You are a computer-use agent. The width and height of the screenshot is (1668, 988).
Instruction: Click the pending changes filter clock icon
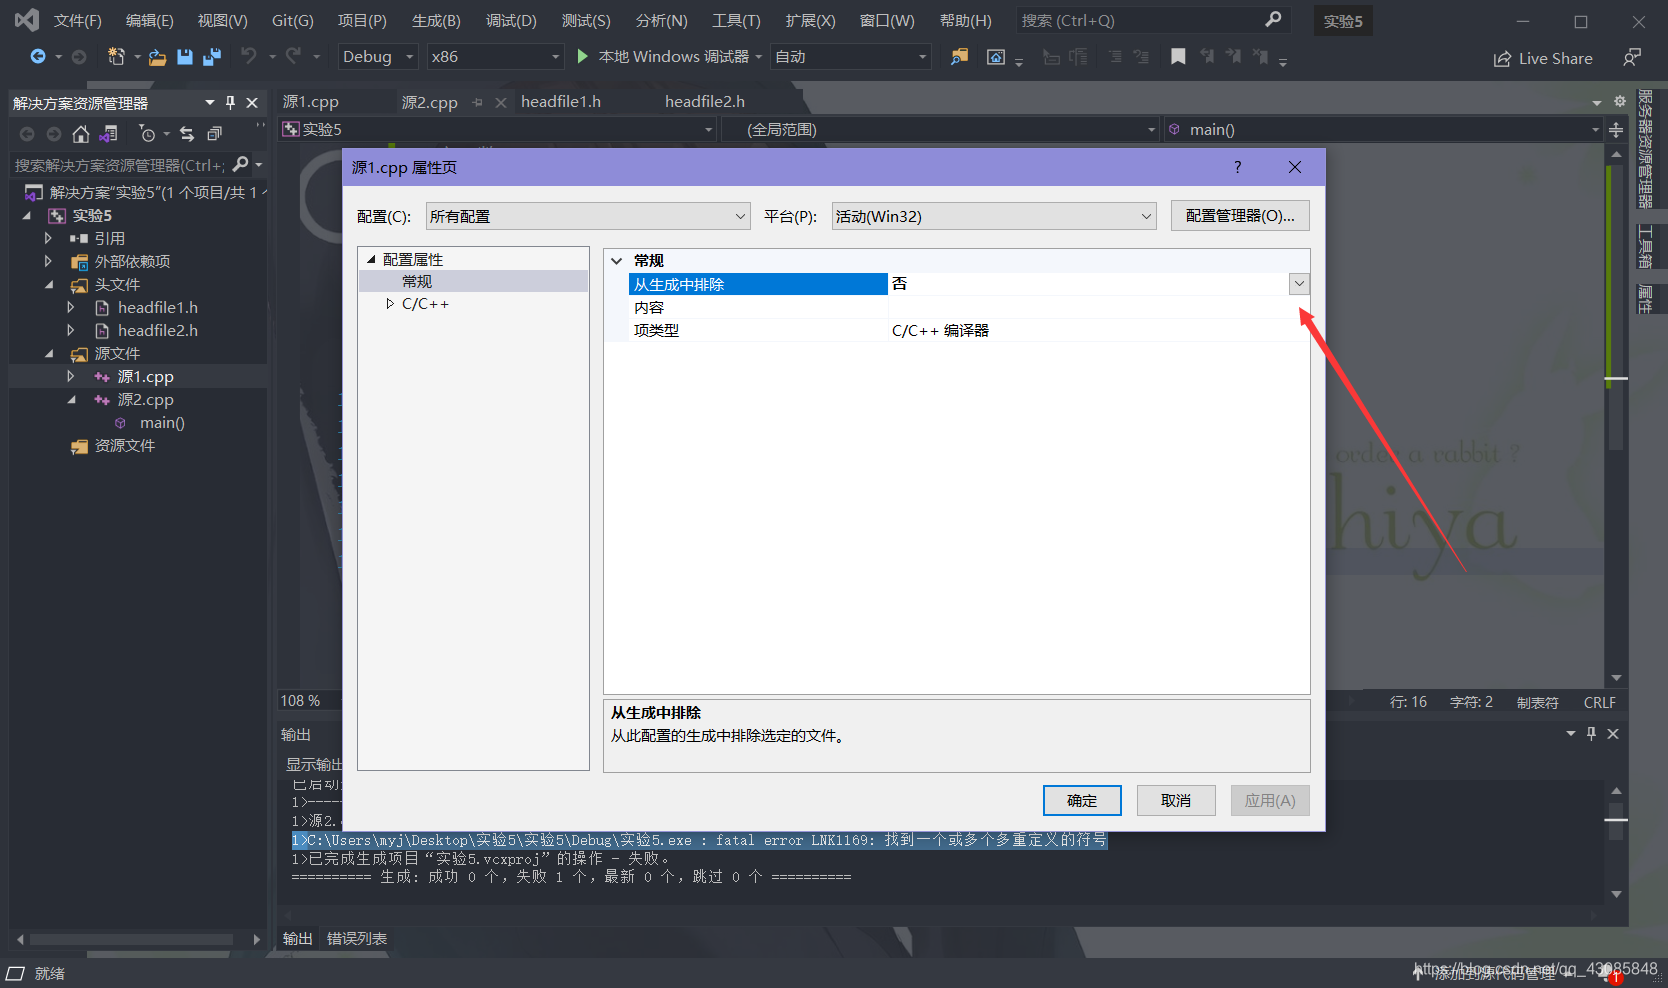(x=147, y=134)
